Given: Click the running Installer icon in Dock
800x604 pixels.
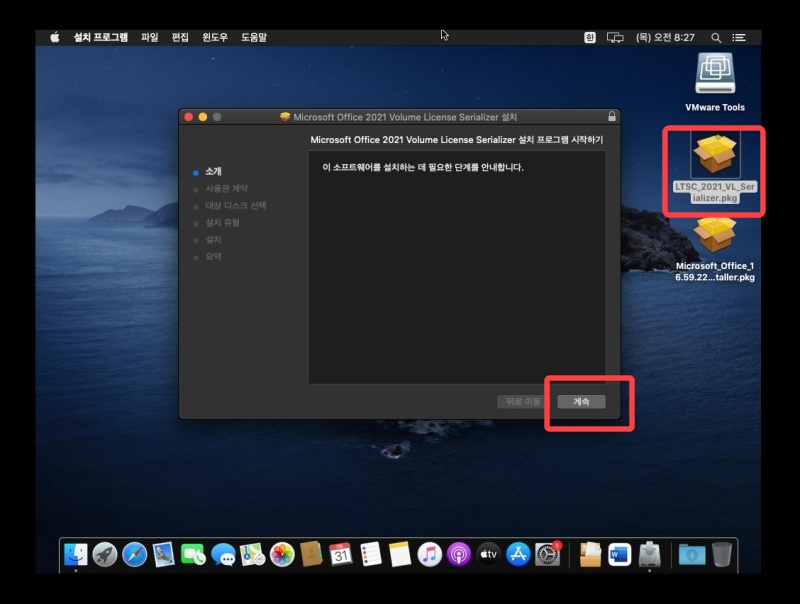Looking at the screenshot, I should click(649, 554).
